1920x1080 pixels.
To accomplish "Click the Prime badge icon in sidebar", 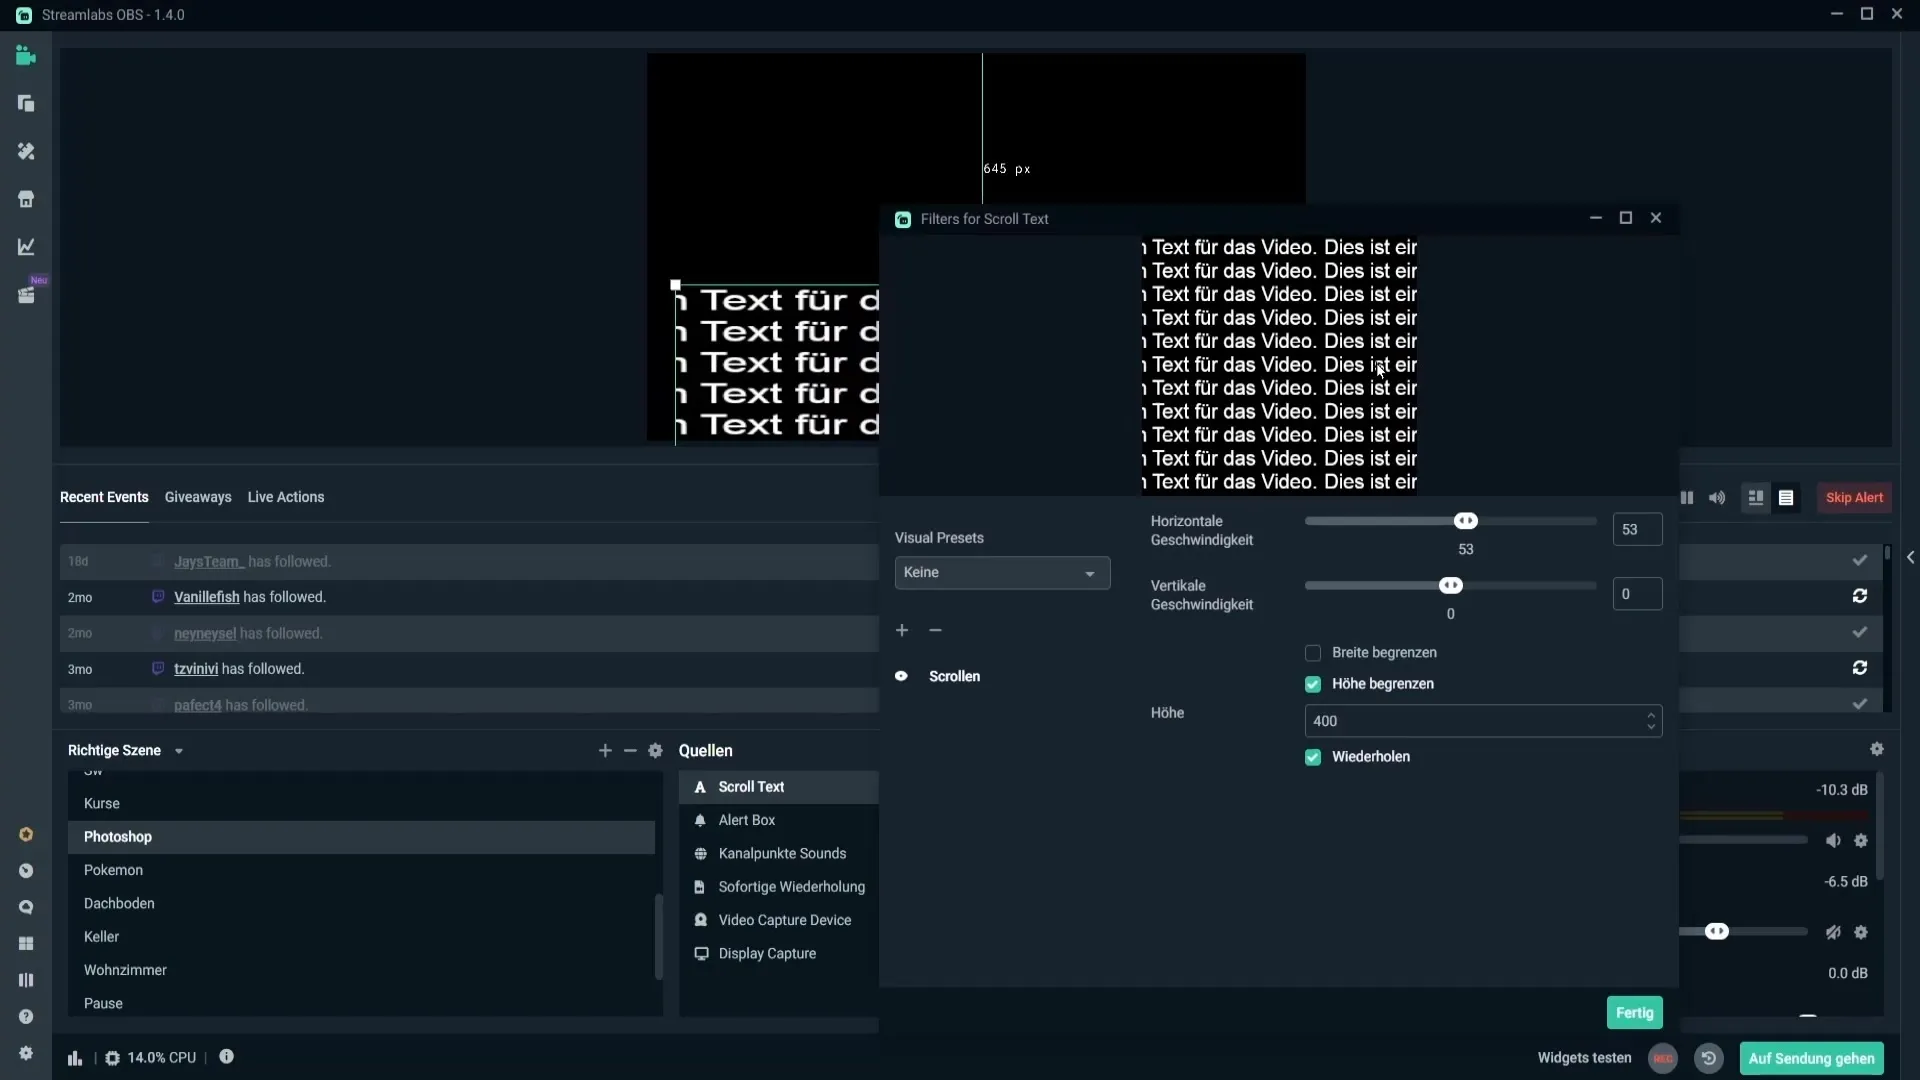I will (26, 835).
